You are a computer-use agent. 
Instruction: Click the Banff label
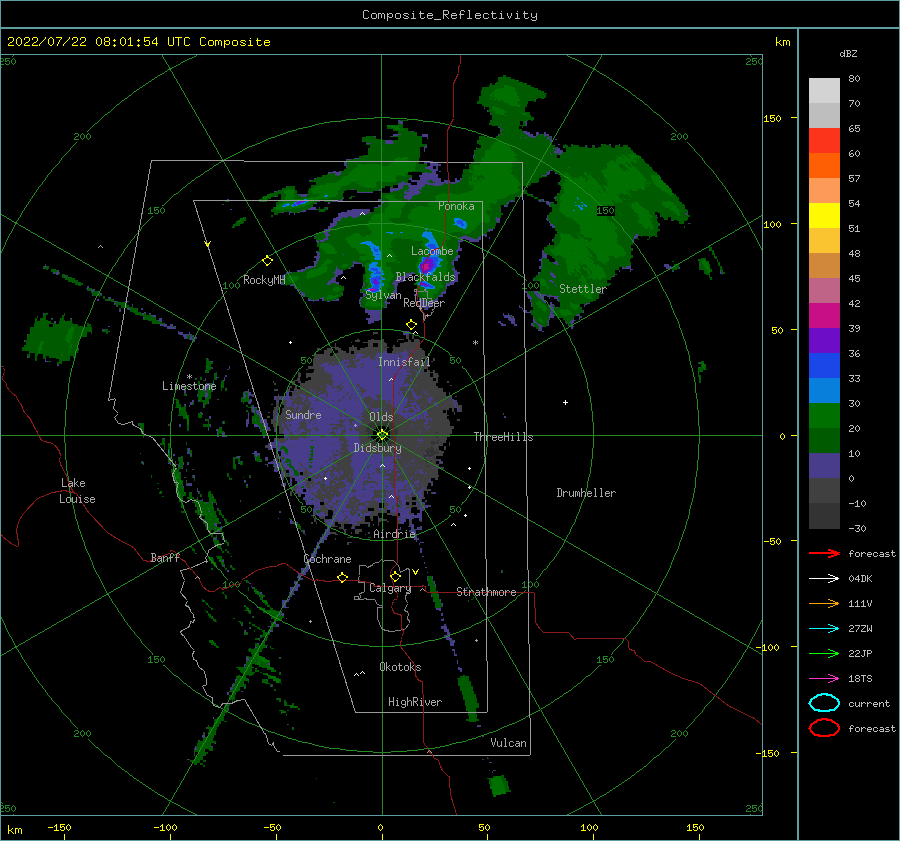tap(165, 557)
